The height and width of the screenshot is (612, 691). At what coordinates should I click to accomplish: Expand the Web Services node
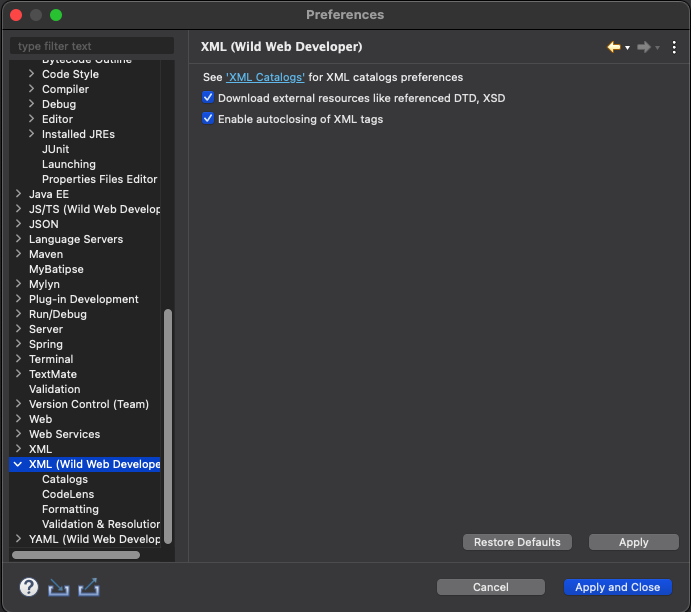18,434
